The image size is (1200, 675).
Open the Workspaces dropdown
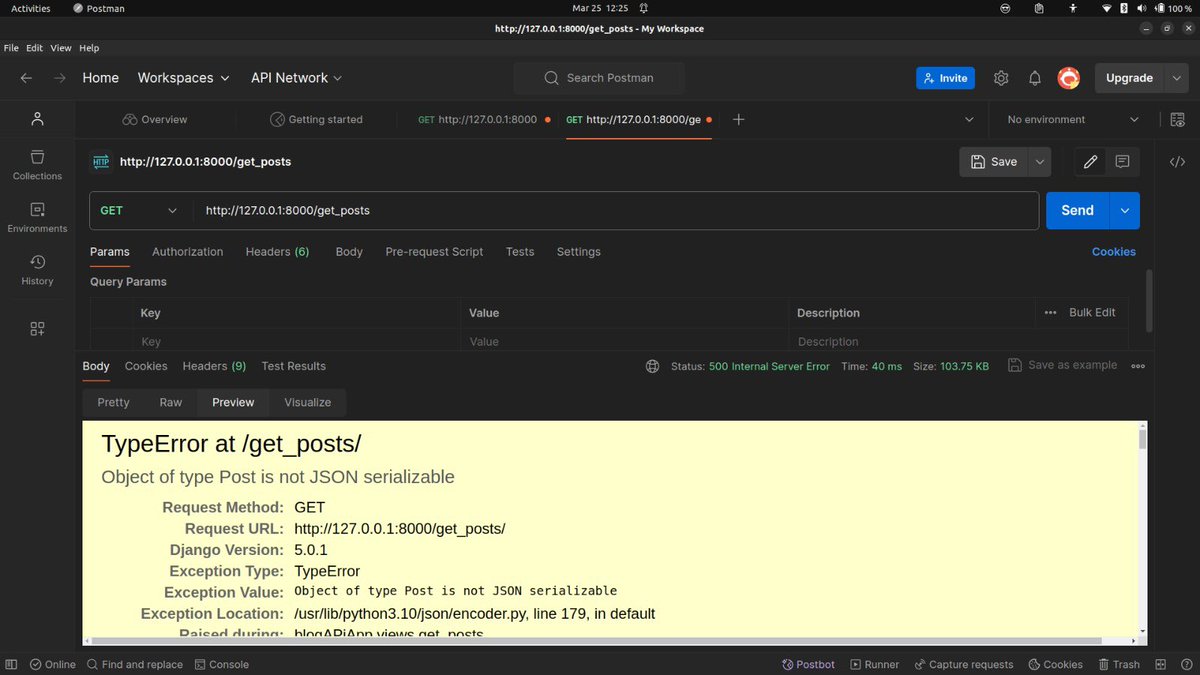tap(183, 78)
